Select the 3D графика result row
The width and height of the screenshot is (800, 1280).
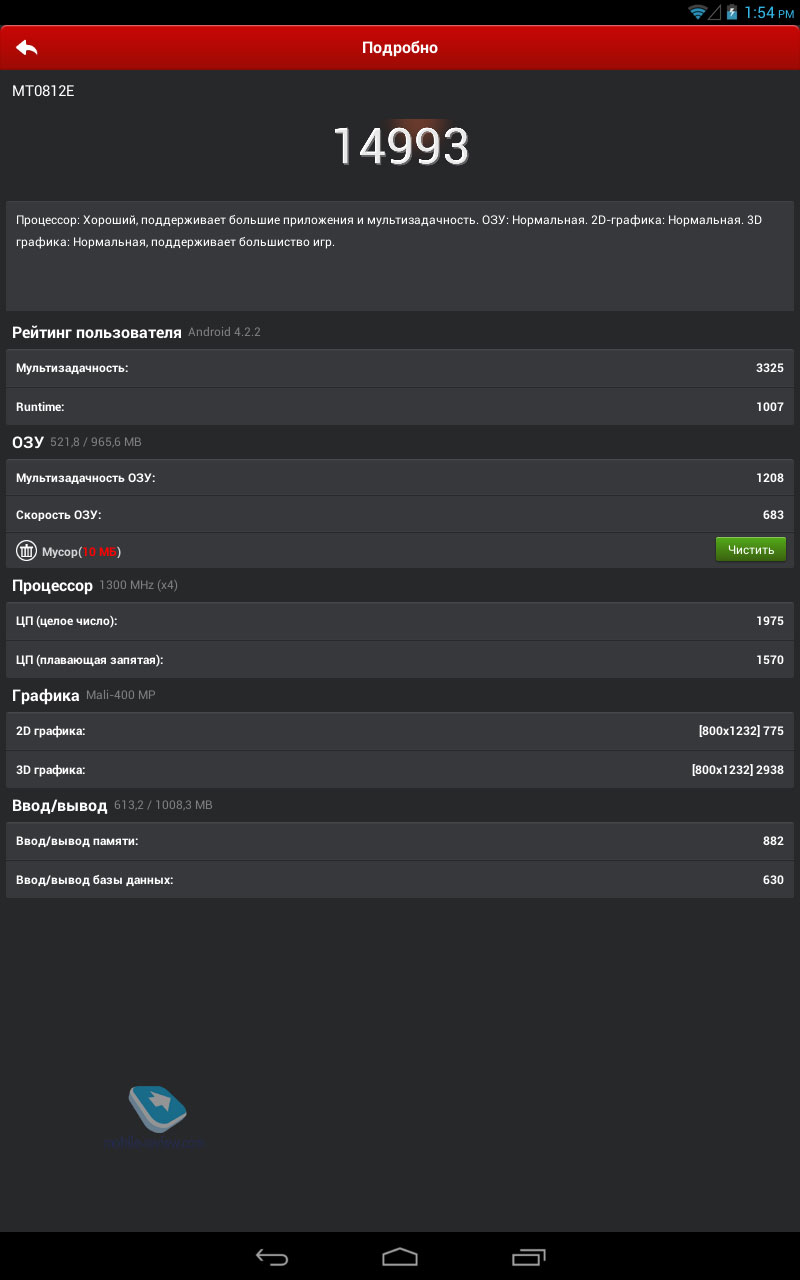pyautogui.click(x=400, y=770)
